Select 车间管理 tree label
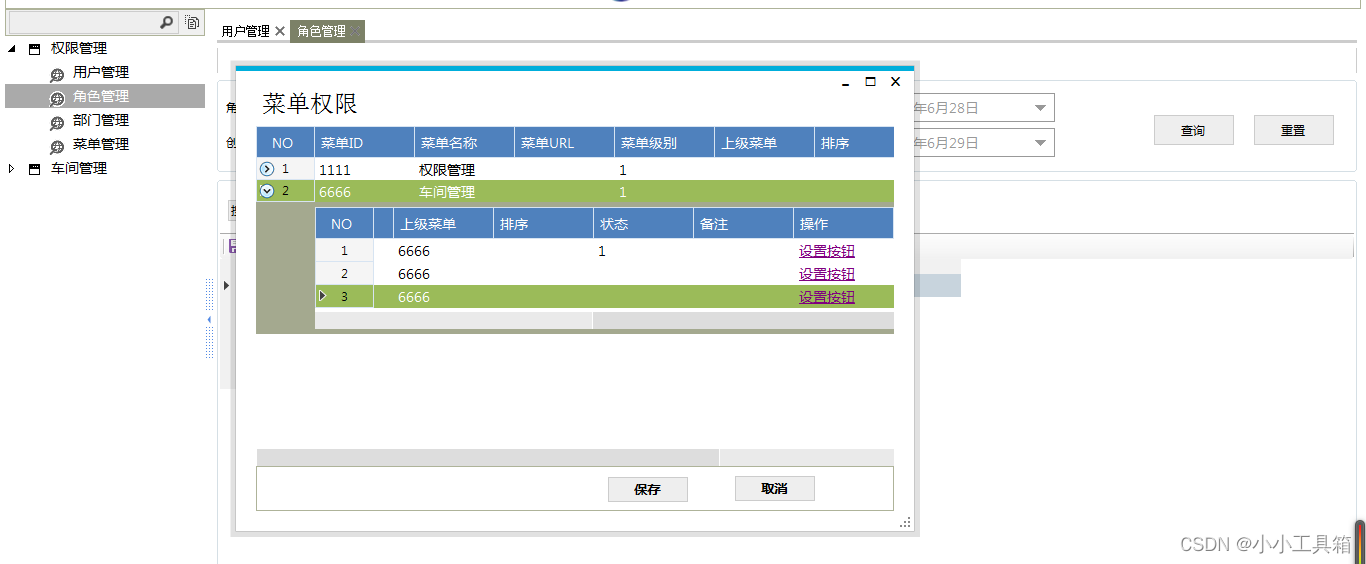1366x564 pixels. pos(79,168)
